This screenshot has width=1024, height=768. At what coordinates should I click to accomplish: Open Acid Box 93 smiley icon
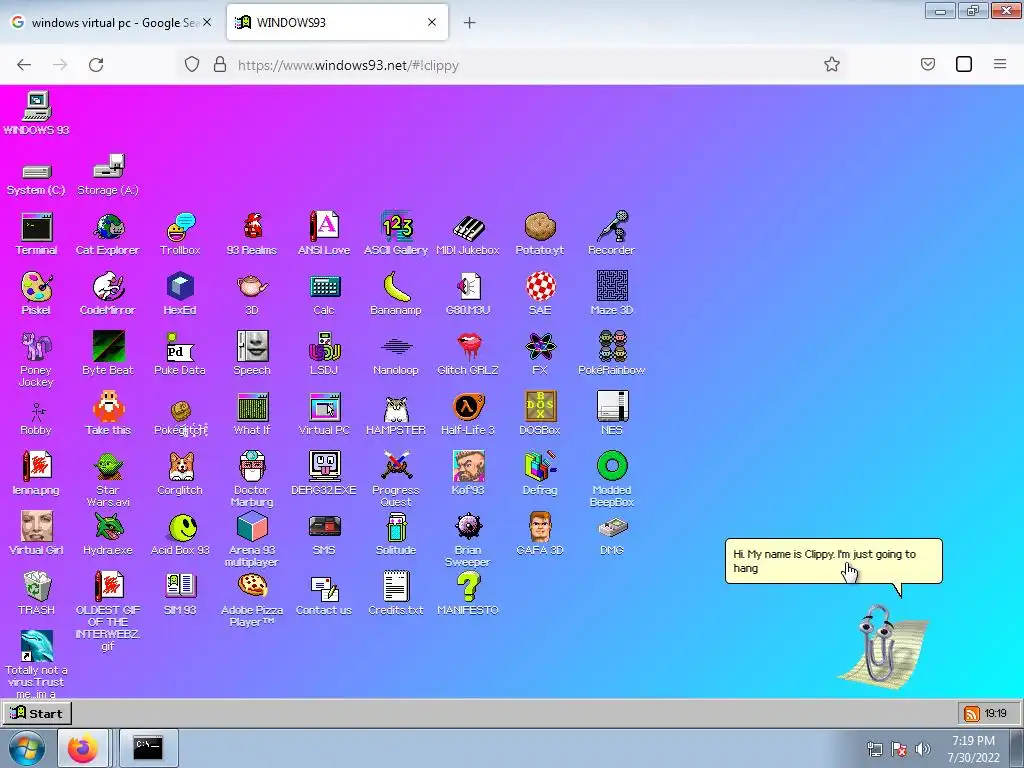click(182, 527)
